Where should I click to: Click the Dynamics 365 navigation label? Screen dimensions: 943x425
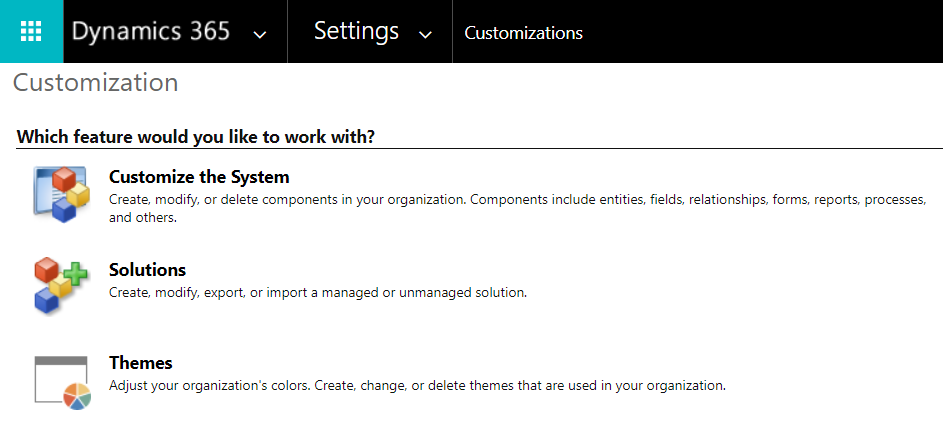[151, 31]
